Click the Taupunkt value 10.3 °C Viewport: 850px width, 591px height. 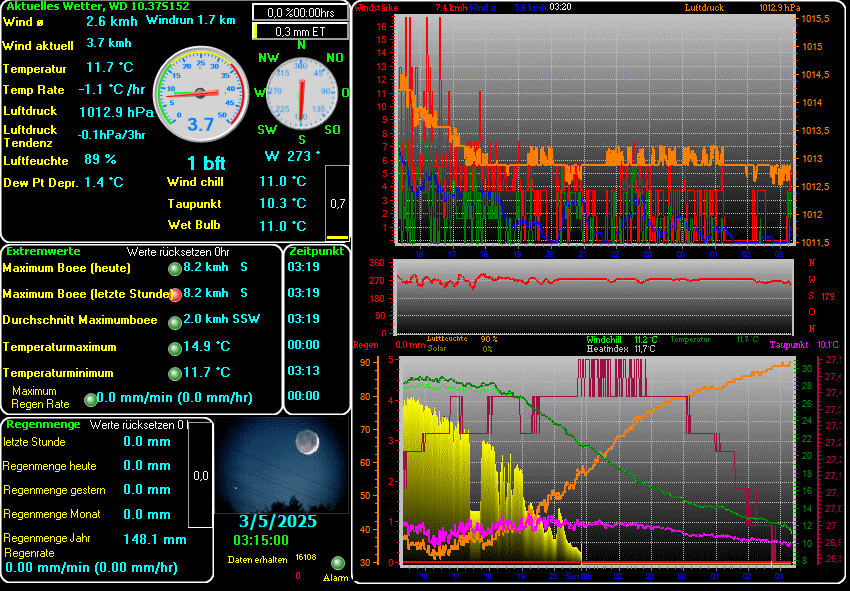[x=282, y=203]
